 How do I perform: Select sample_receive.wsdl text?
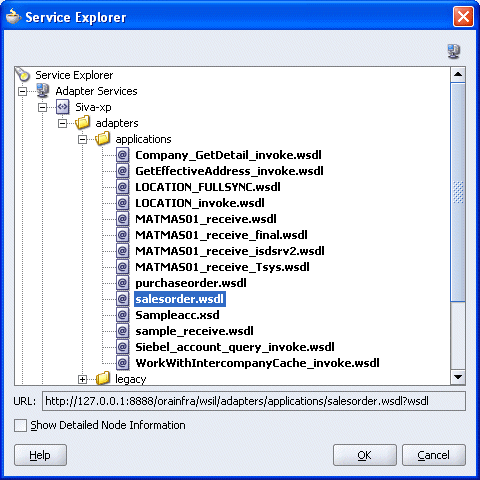click(x=194, y=331)
